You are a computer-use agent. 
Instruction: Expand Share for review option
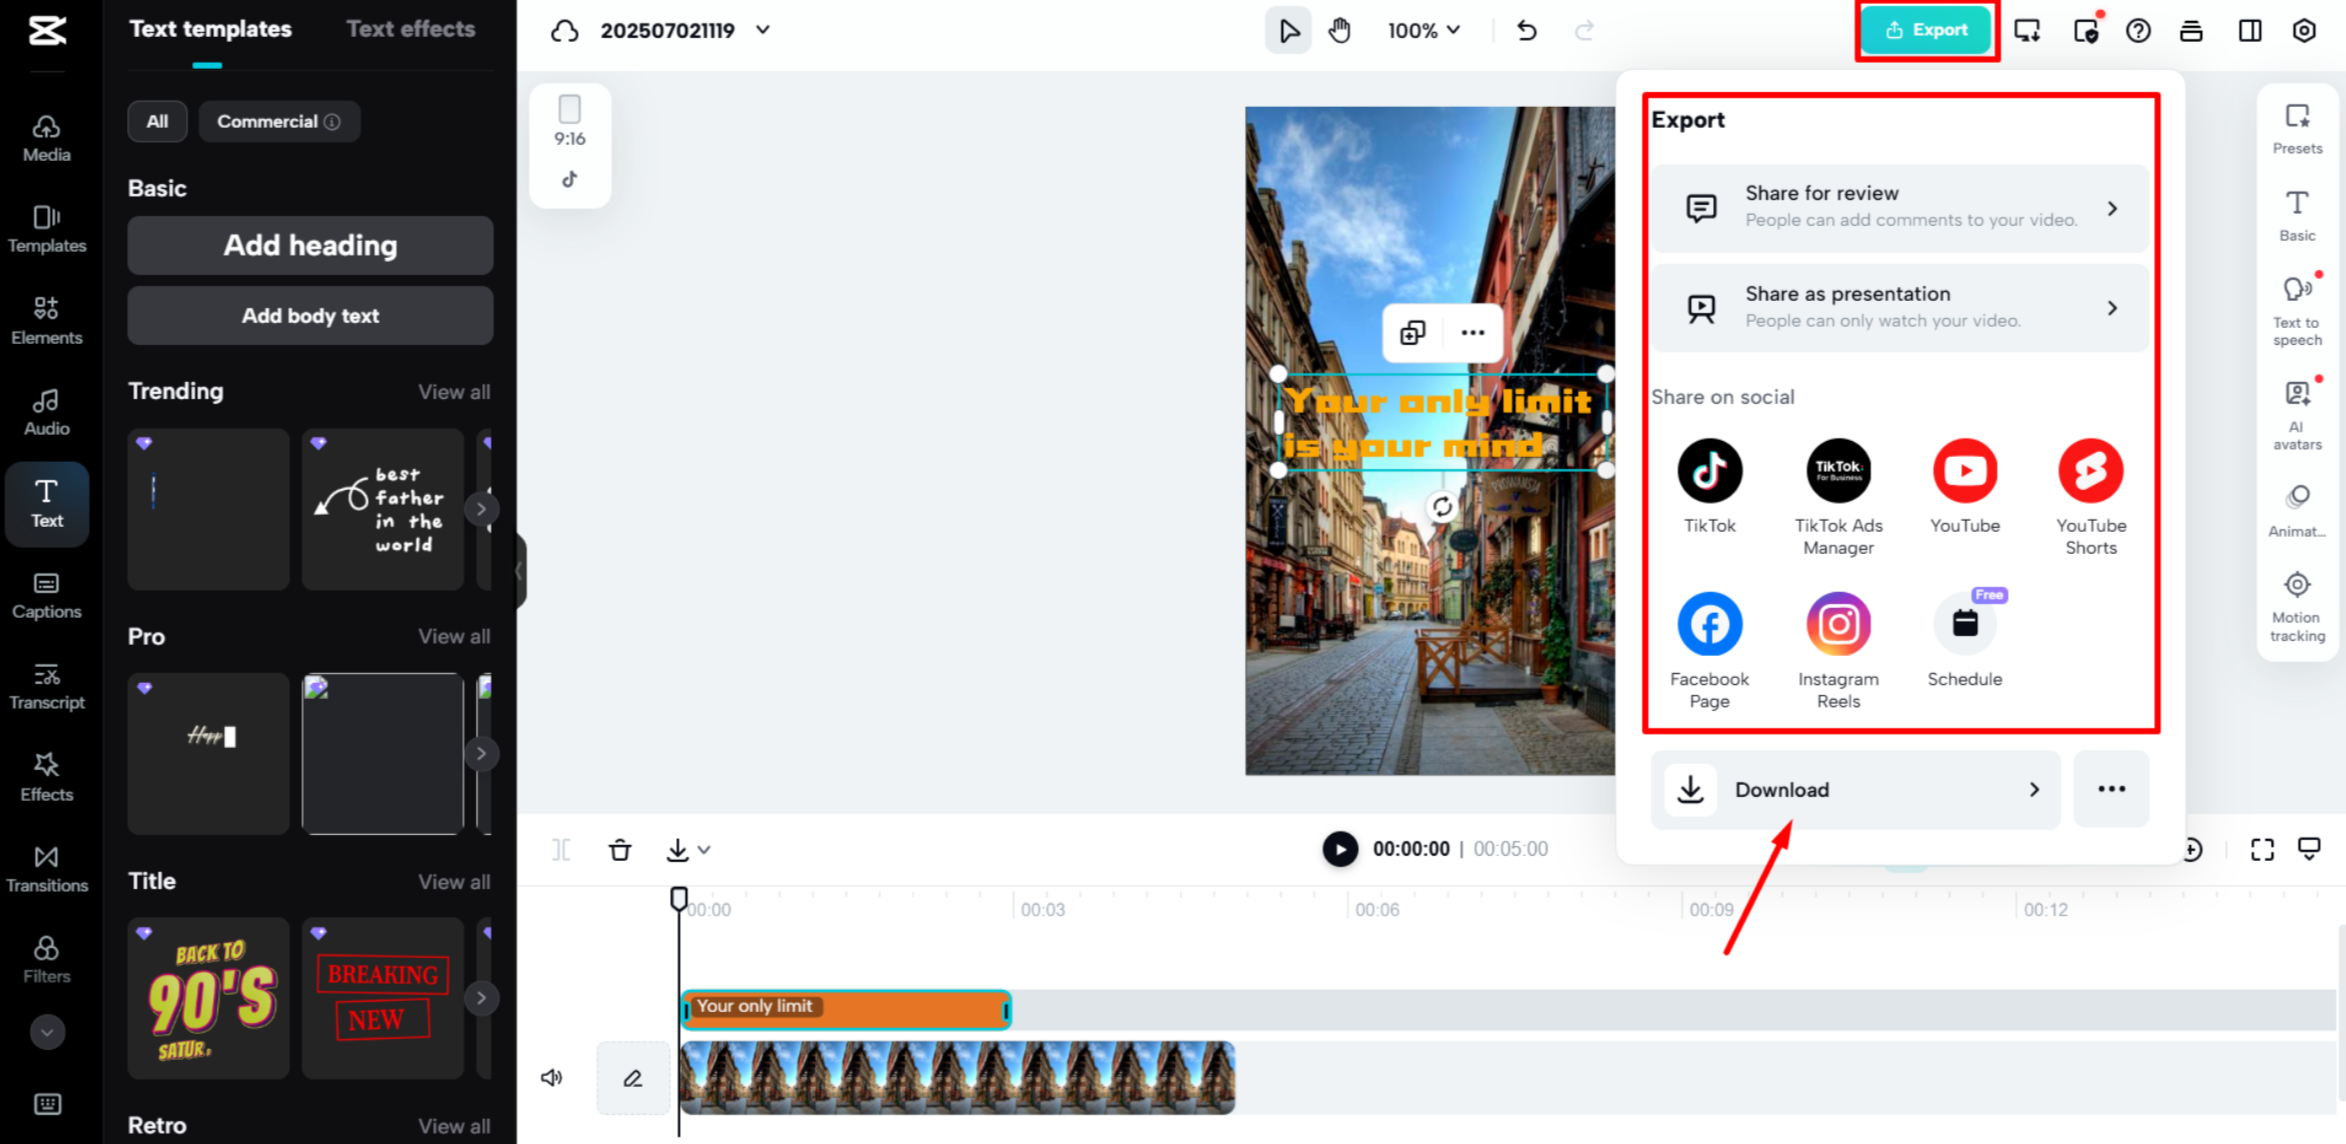(x=1899, y=207)
